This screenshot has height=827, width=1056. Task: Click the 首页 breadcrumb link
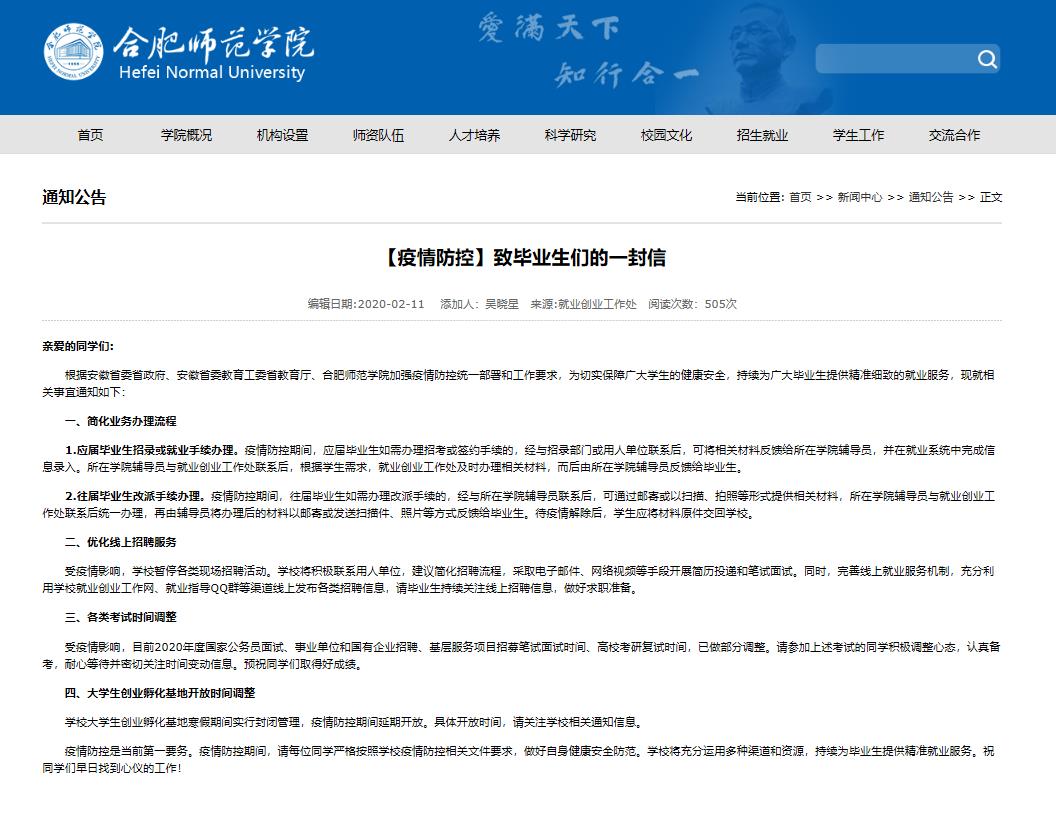tap(800, 197)
